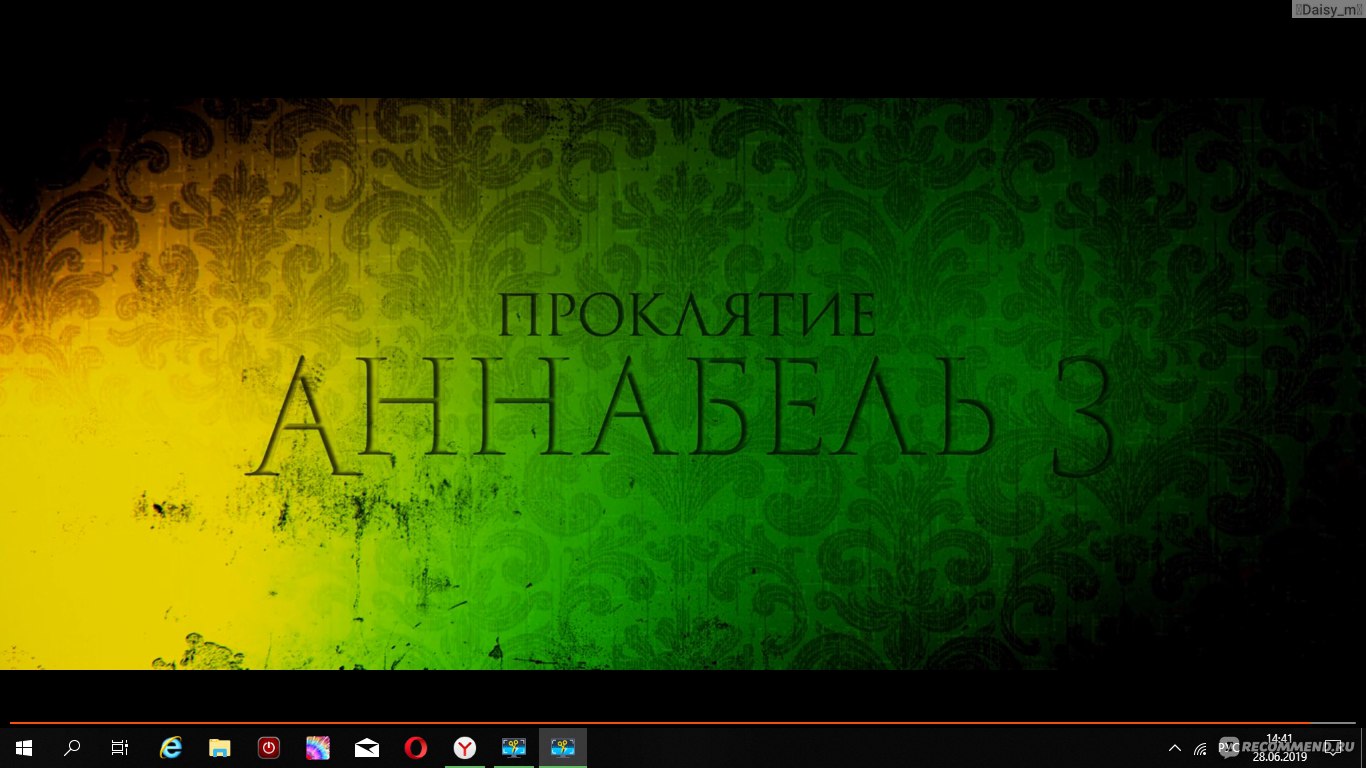Open Task View on the taskbar
The width and height of the screenshot is (1366, 768).
[120, 748]
